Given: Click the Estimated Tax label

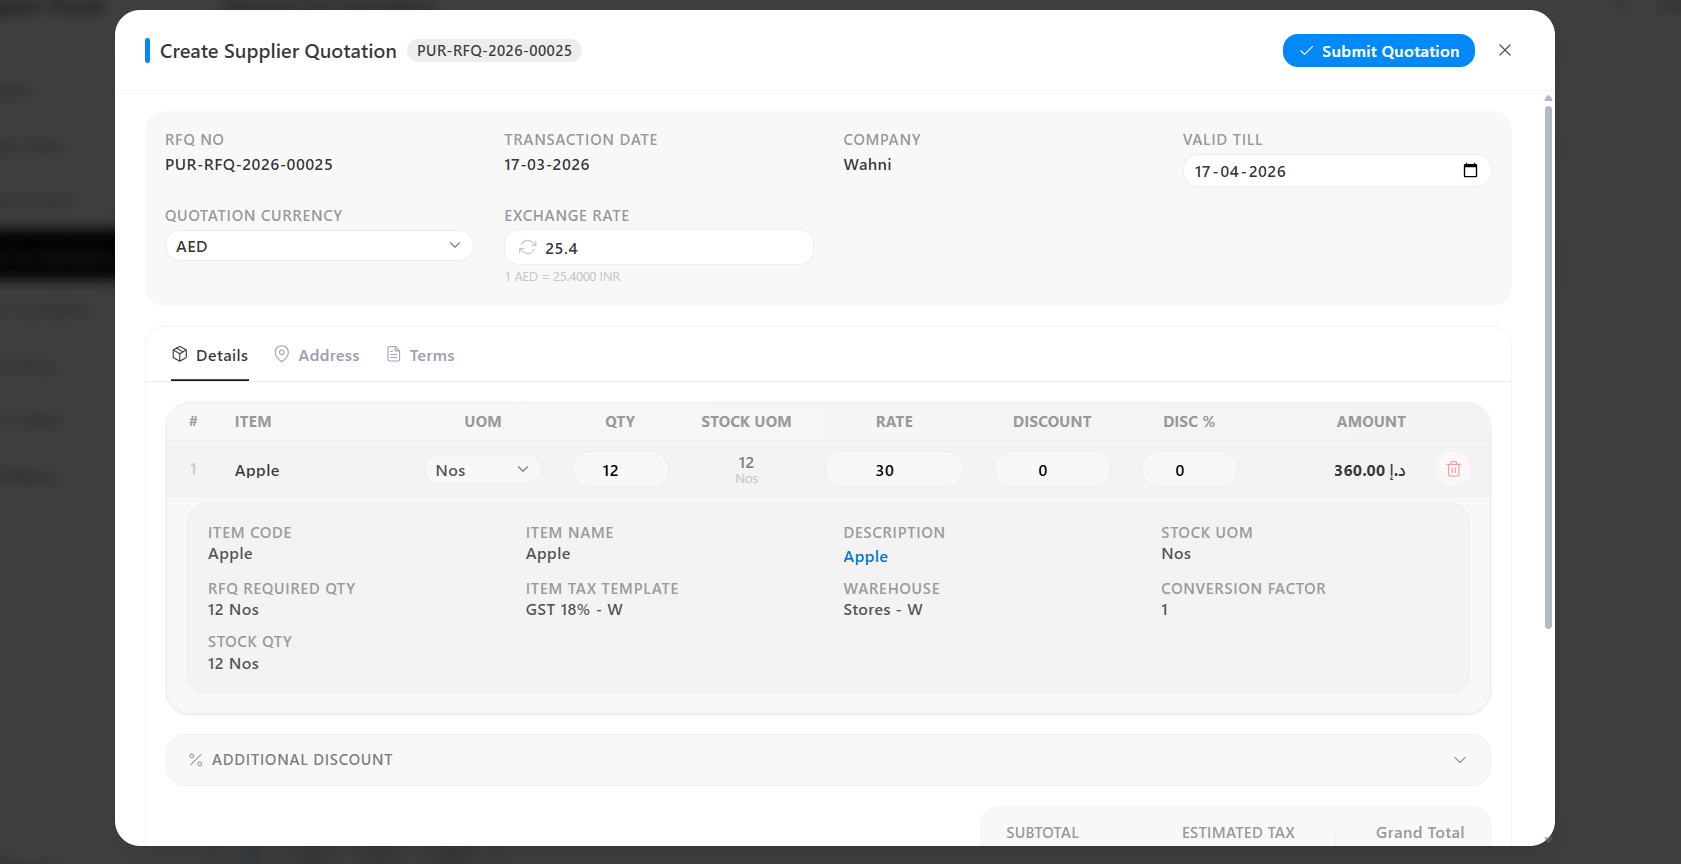Looking at the screenshot, I should (x=1238, y=832).
